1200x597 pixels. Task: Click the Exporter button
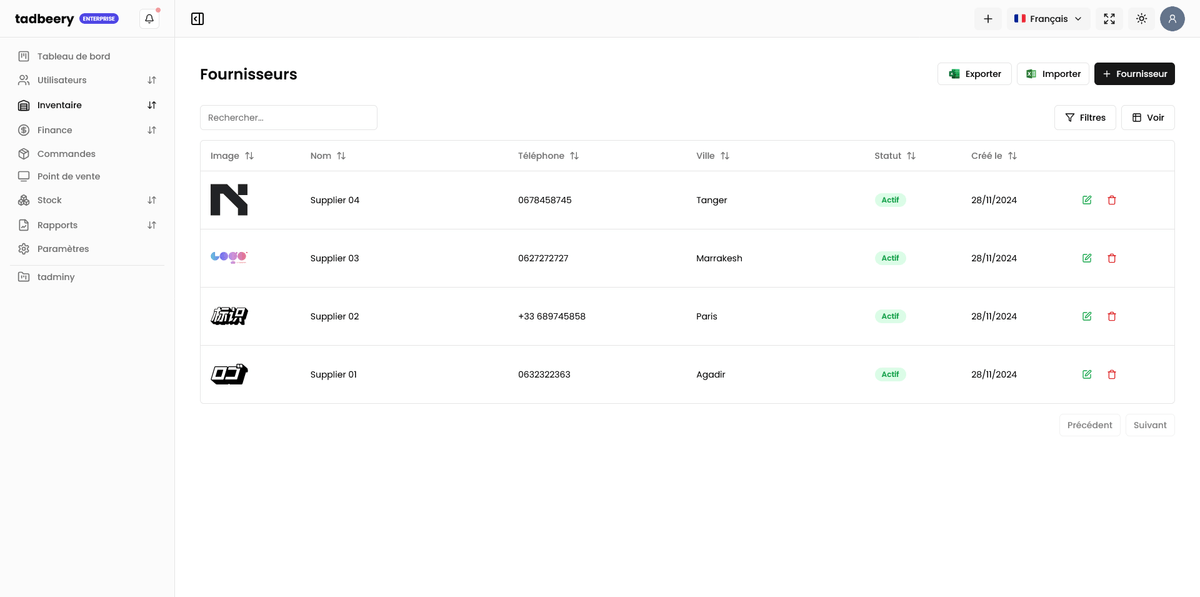coord(974,74)
